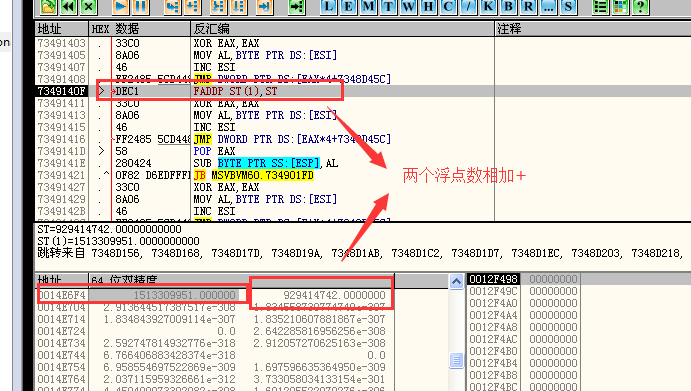Close the debugged program with the X icon
Viewport: 691px width, 391px height.
click(89, 7)
